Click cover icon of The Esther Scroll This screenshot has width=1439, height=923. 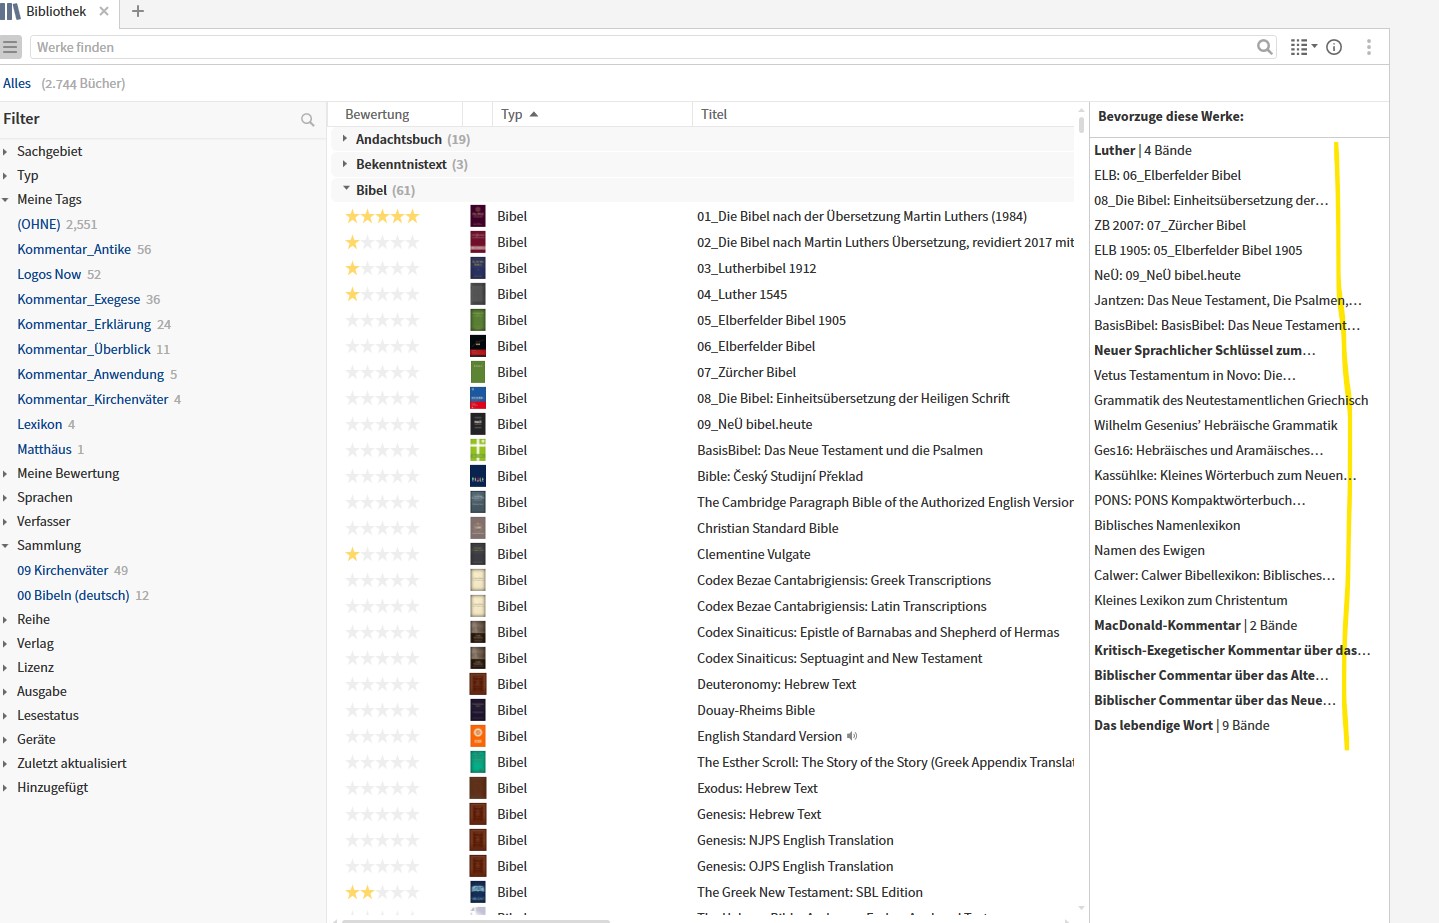pyautogui.click(x=478, y=763)
